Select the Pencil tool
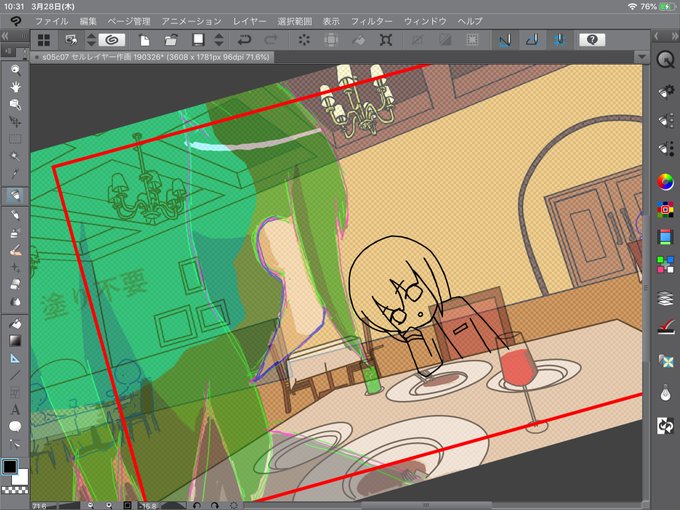Image resolution: width=680 pixels, height=510 pixels. click(x=15, y=216)
